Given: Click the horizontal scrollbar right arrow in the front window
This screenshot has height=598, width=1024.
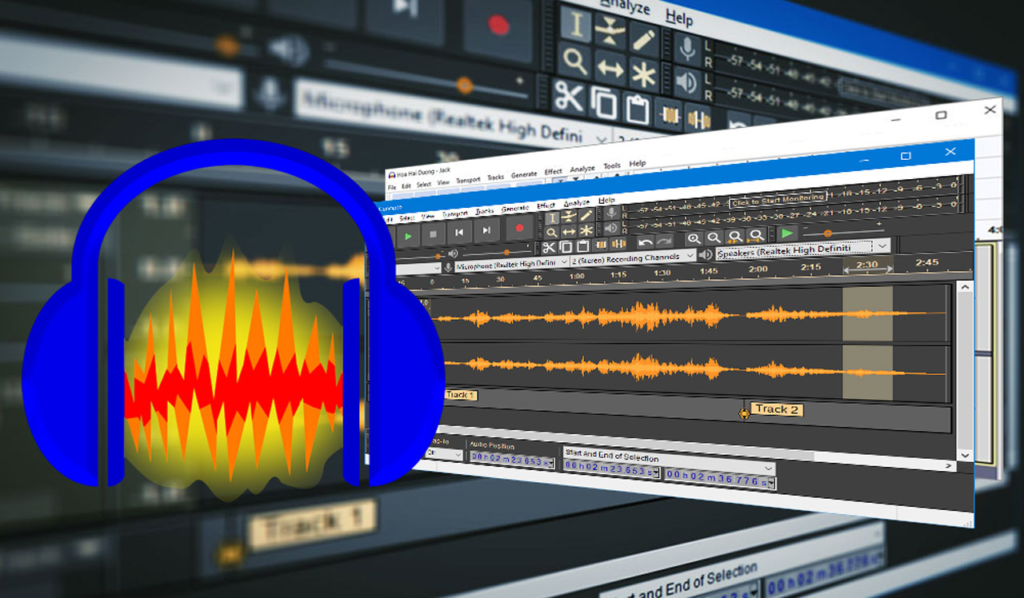Looking at the screenshot, I should tap(948, 465).
